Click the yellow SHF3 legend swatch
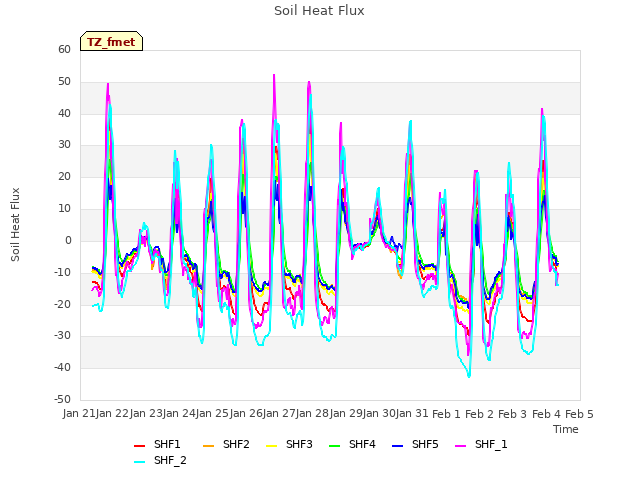The height and width of the screenshot is (480, 640). [271, 446]
